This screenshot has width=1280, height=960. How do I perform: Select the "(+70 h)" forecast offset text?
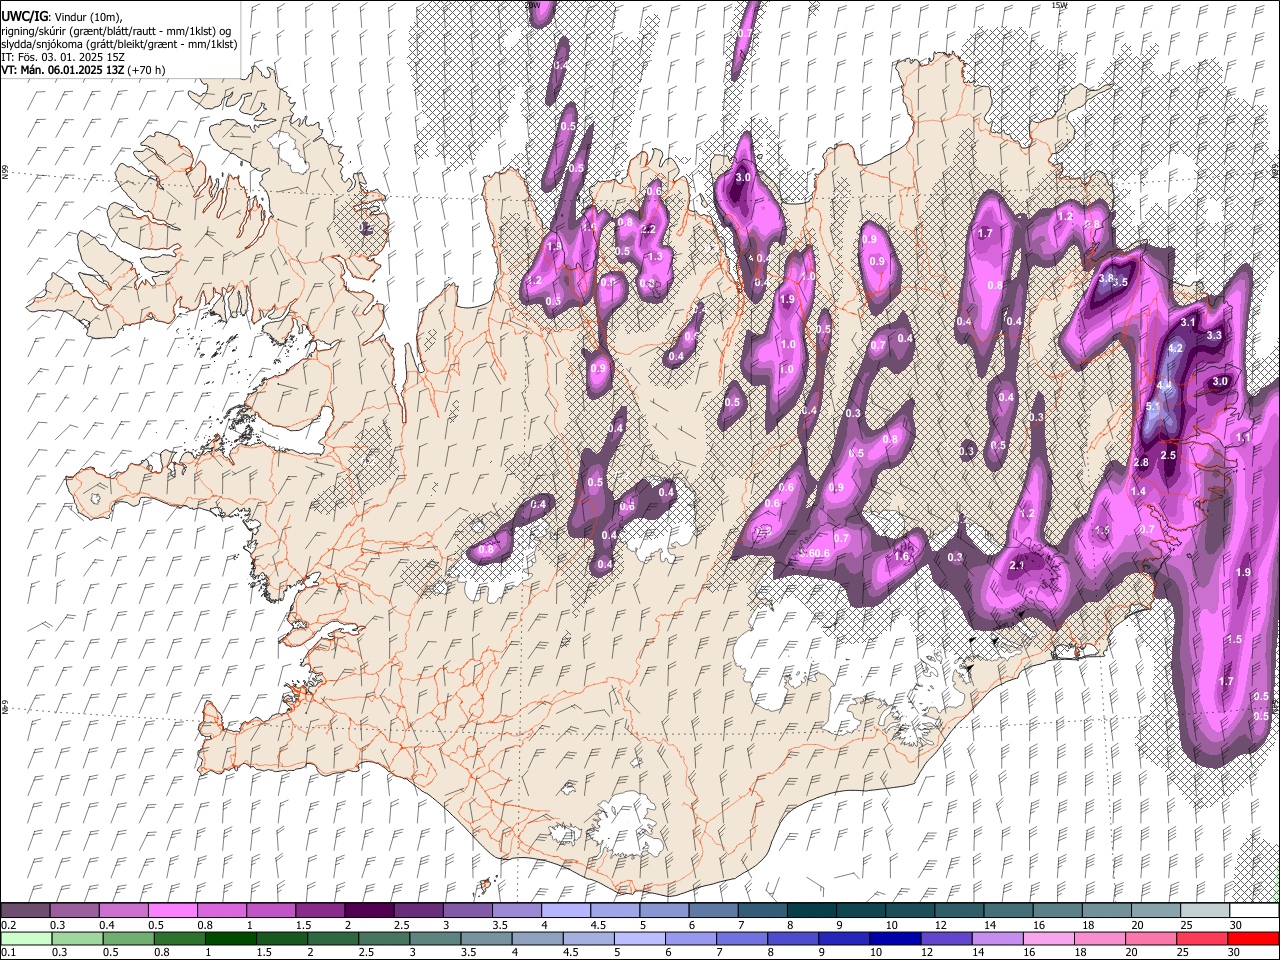click(x=147, y=70)
